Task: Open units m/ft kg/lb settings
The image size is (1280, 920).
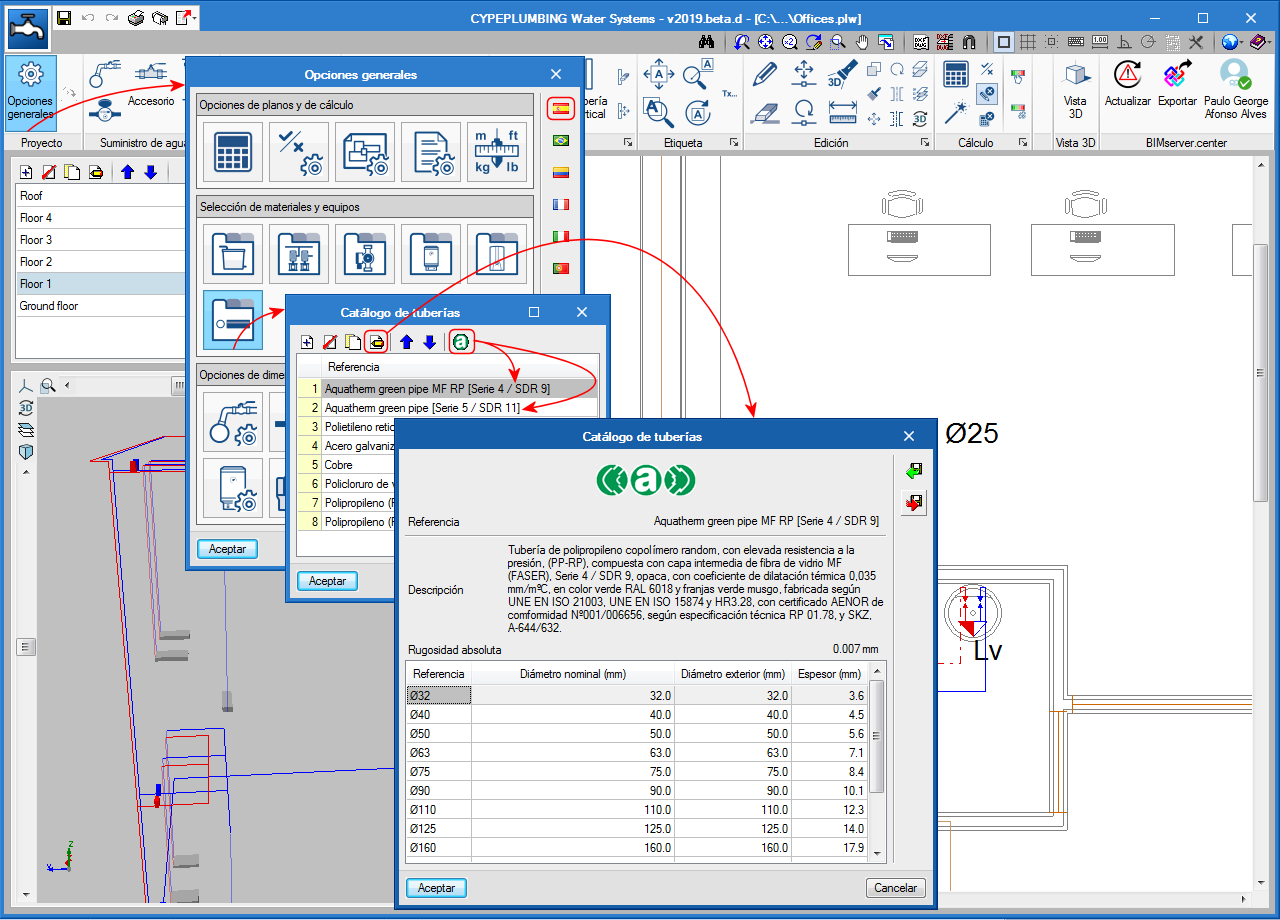Action: [x=497, y=152]
